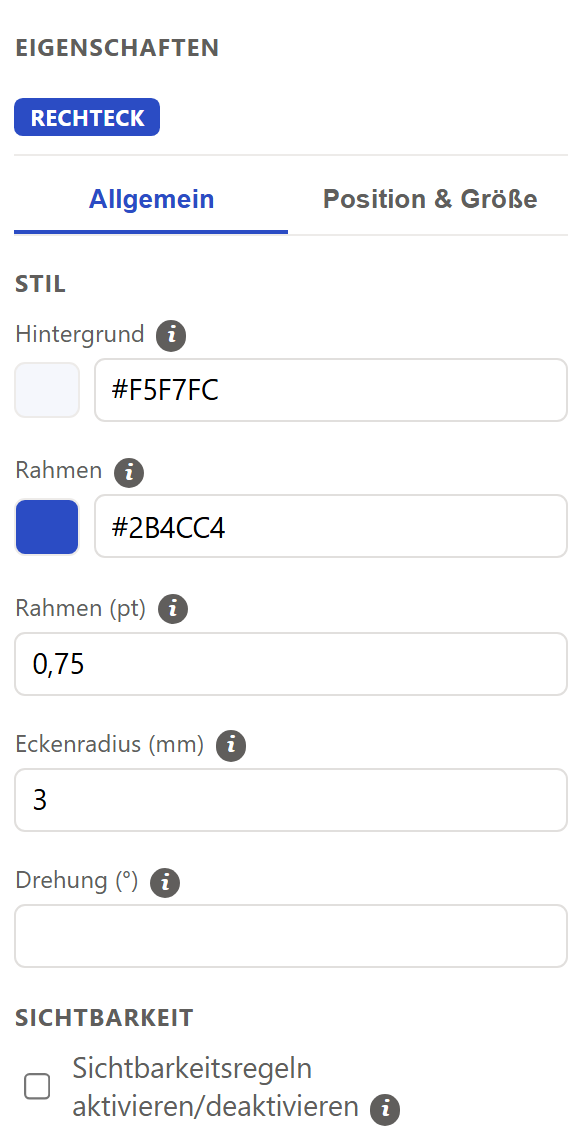Click the empty Drehung (°) input field
580x1140 pixels.
click(x=291, y=936)
